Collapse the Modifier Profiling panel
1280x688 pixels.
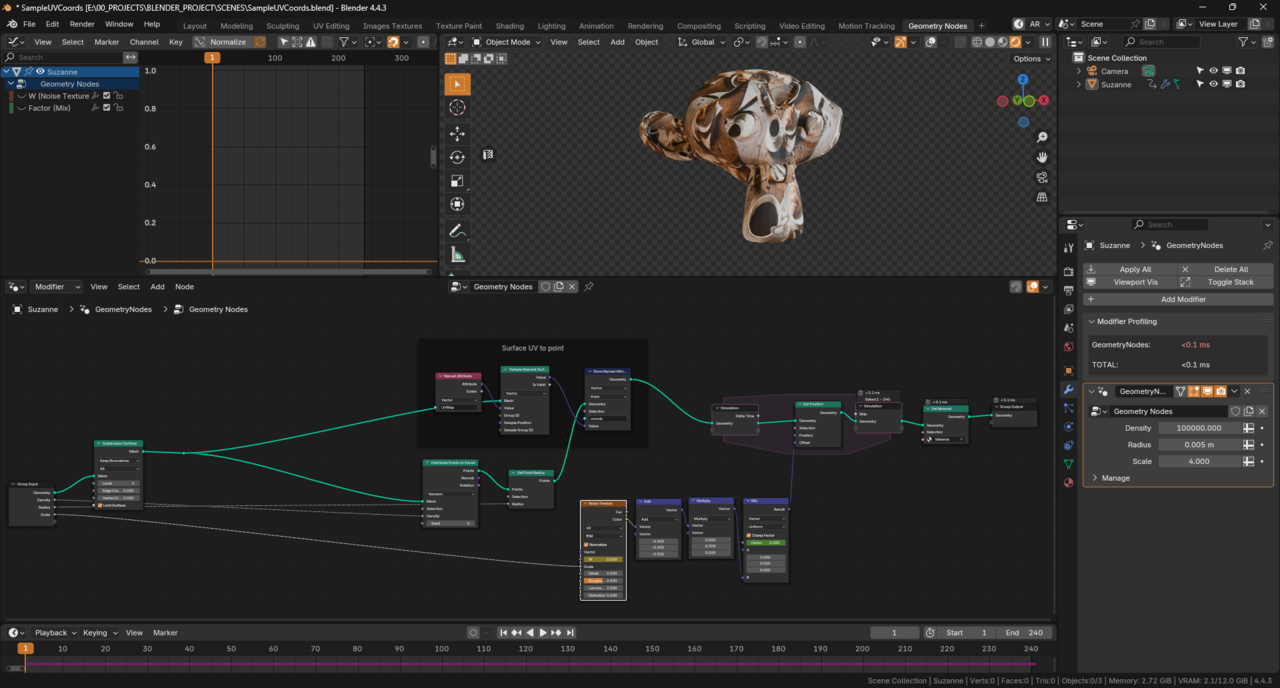tap(1091, 322)
